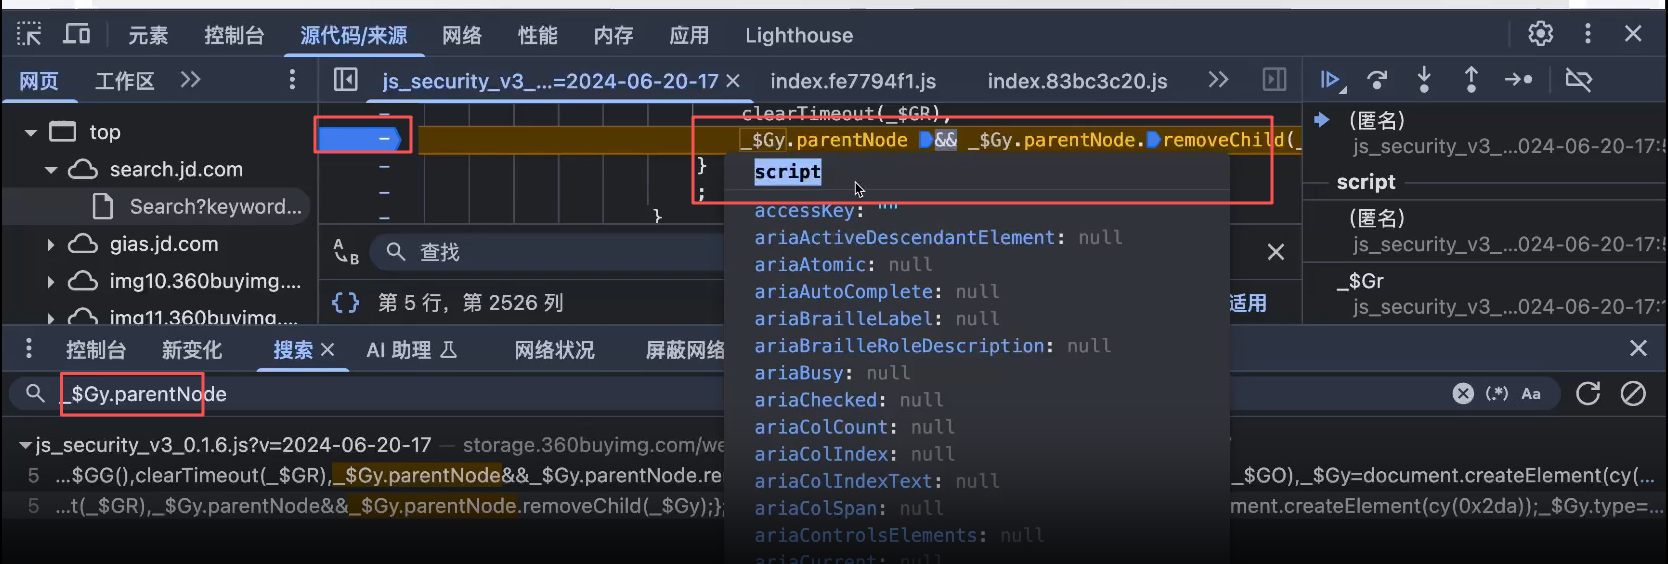Show more navigator tabs chevron

point(190,80)
